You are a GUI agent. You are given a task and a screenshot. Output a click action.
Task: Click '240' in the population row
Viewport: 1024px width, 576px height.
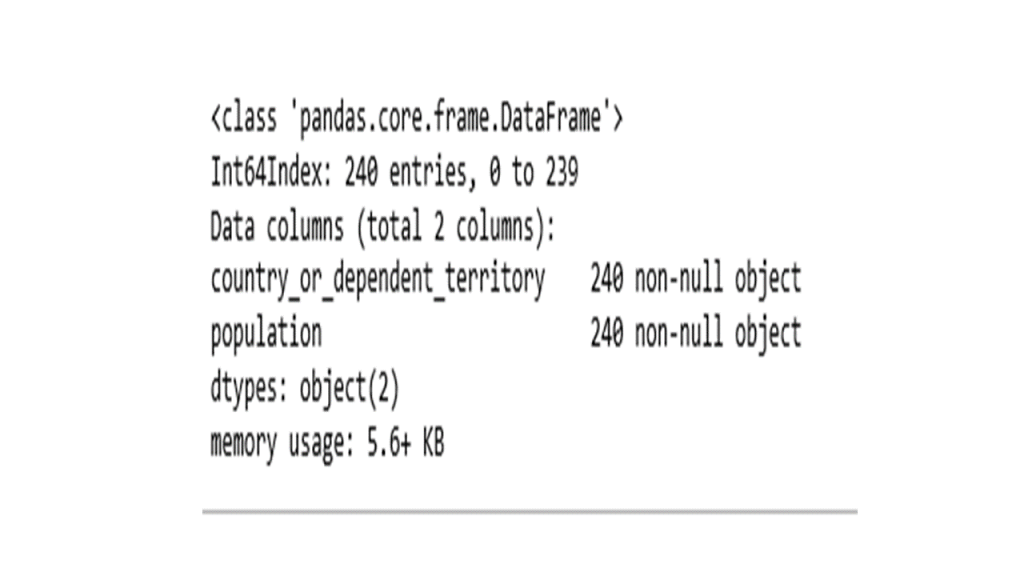click(x=607, y=333)
